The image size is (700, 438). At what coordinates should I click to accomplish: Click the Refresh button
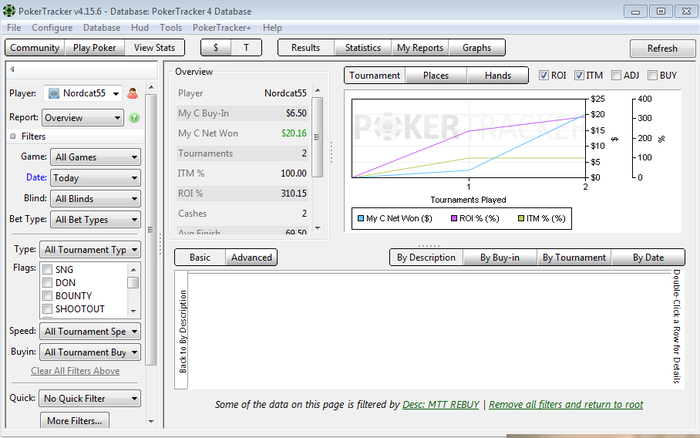(662, 48)
